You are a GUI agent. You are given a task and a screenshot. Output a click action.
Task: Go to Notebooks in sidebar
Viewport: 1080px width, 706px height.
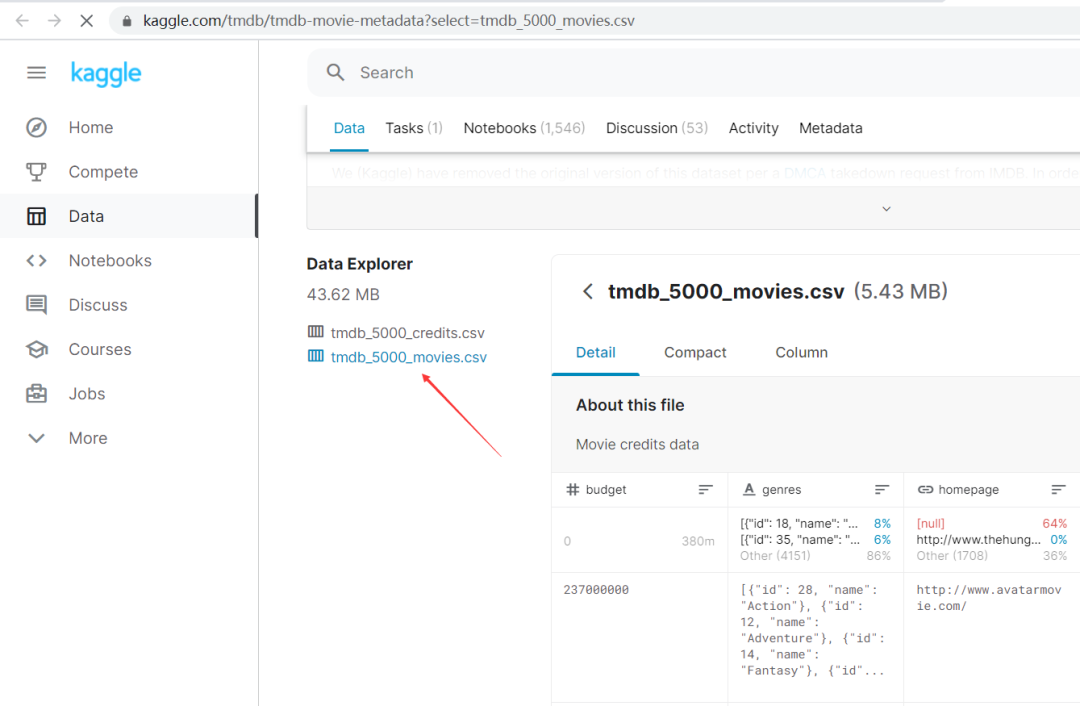110,260
